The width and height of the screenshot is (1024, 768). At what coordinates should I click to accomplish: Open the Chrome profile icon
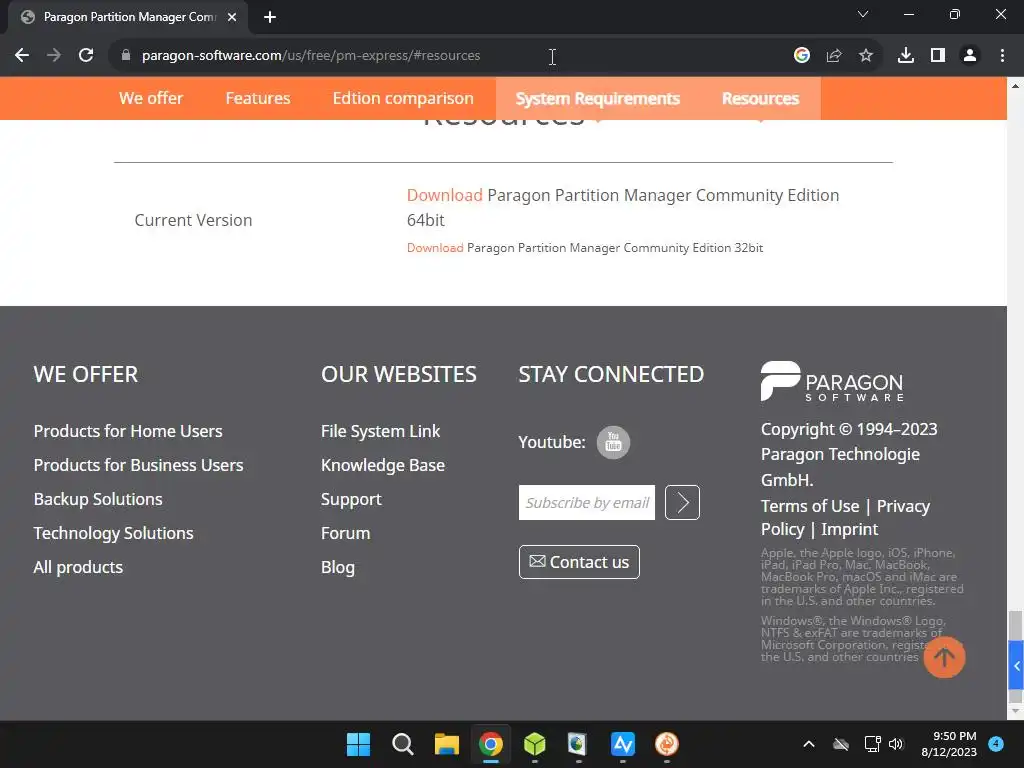click(970, 56)
